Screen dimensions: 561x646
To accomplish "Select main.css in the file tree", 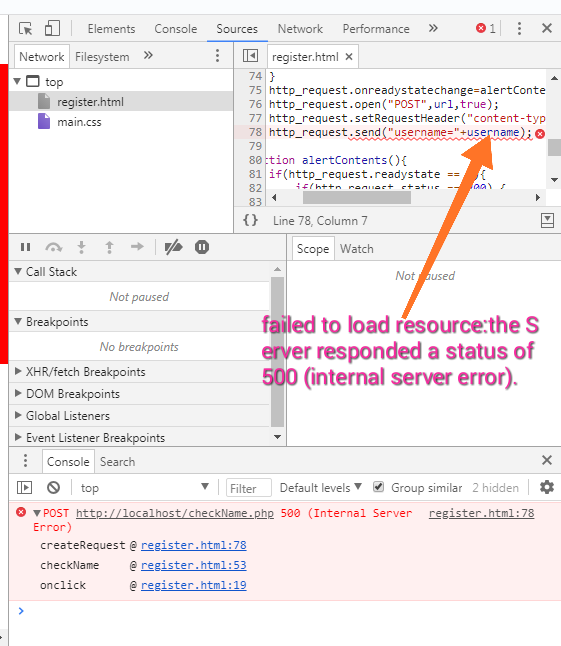I will (79, 122).
